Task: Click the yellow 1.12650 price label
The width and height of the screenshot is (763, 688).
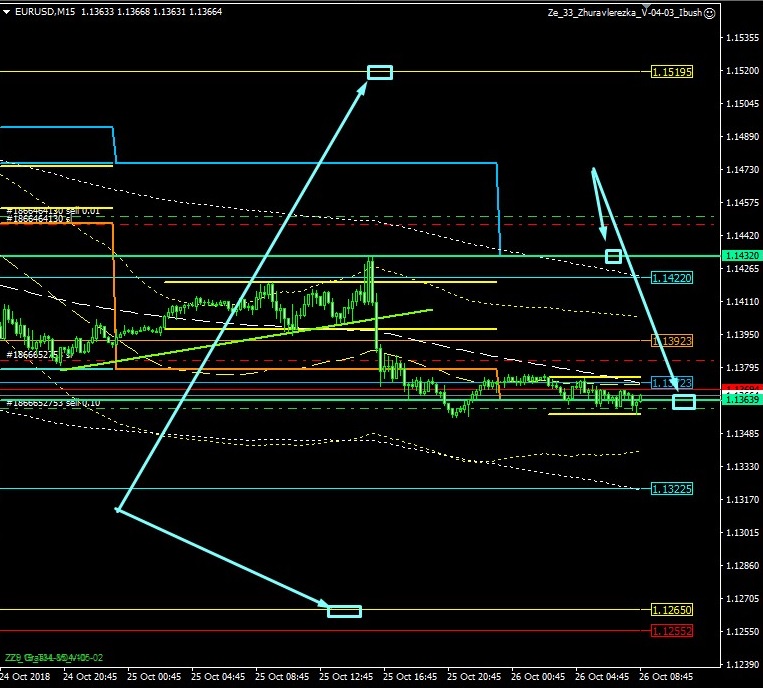Action: [x=672, y=609]
